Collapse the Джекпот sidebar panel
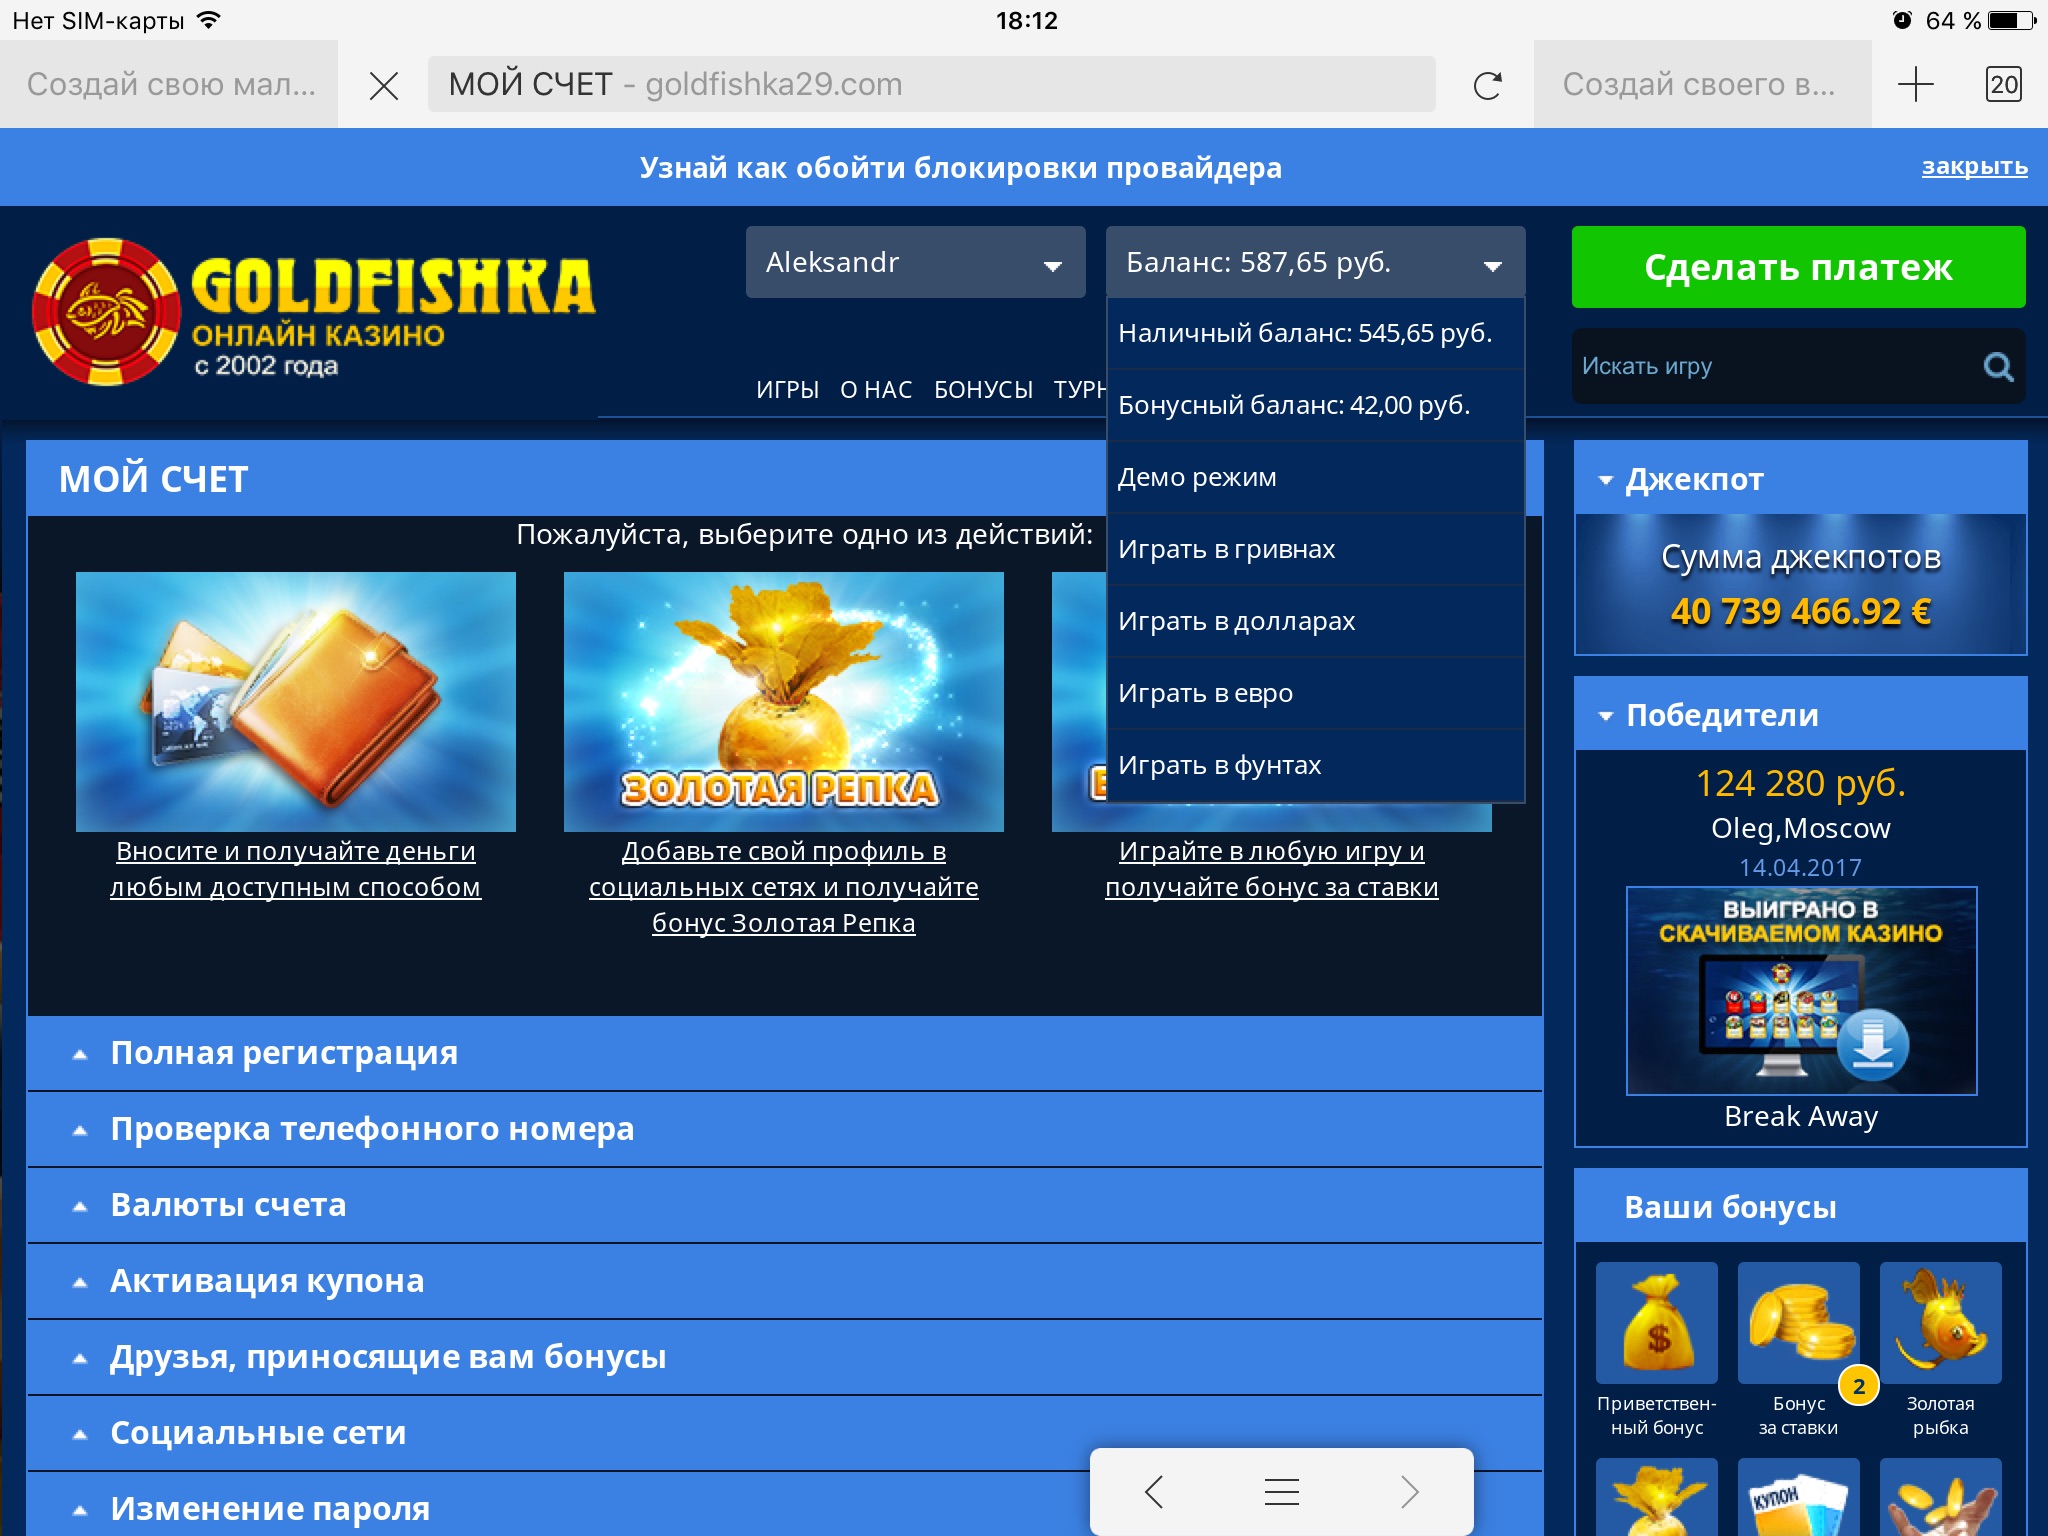 (1694, 479)
